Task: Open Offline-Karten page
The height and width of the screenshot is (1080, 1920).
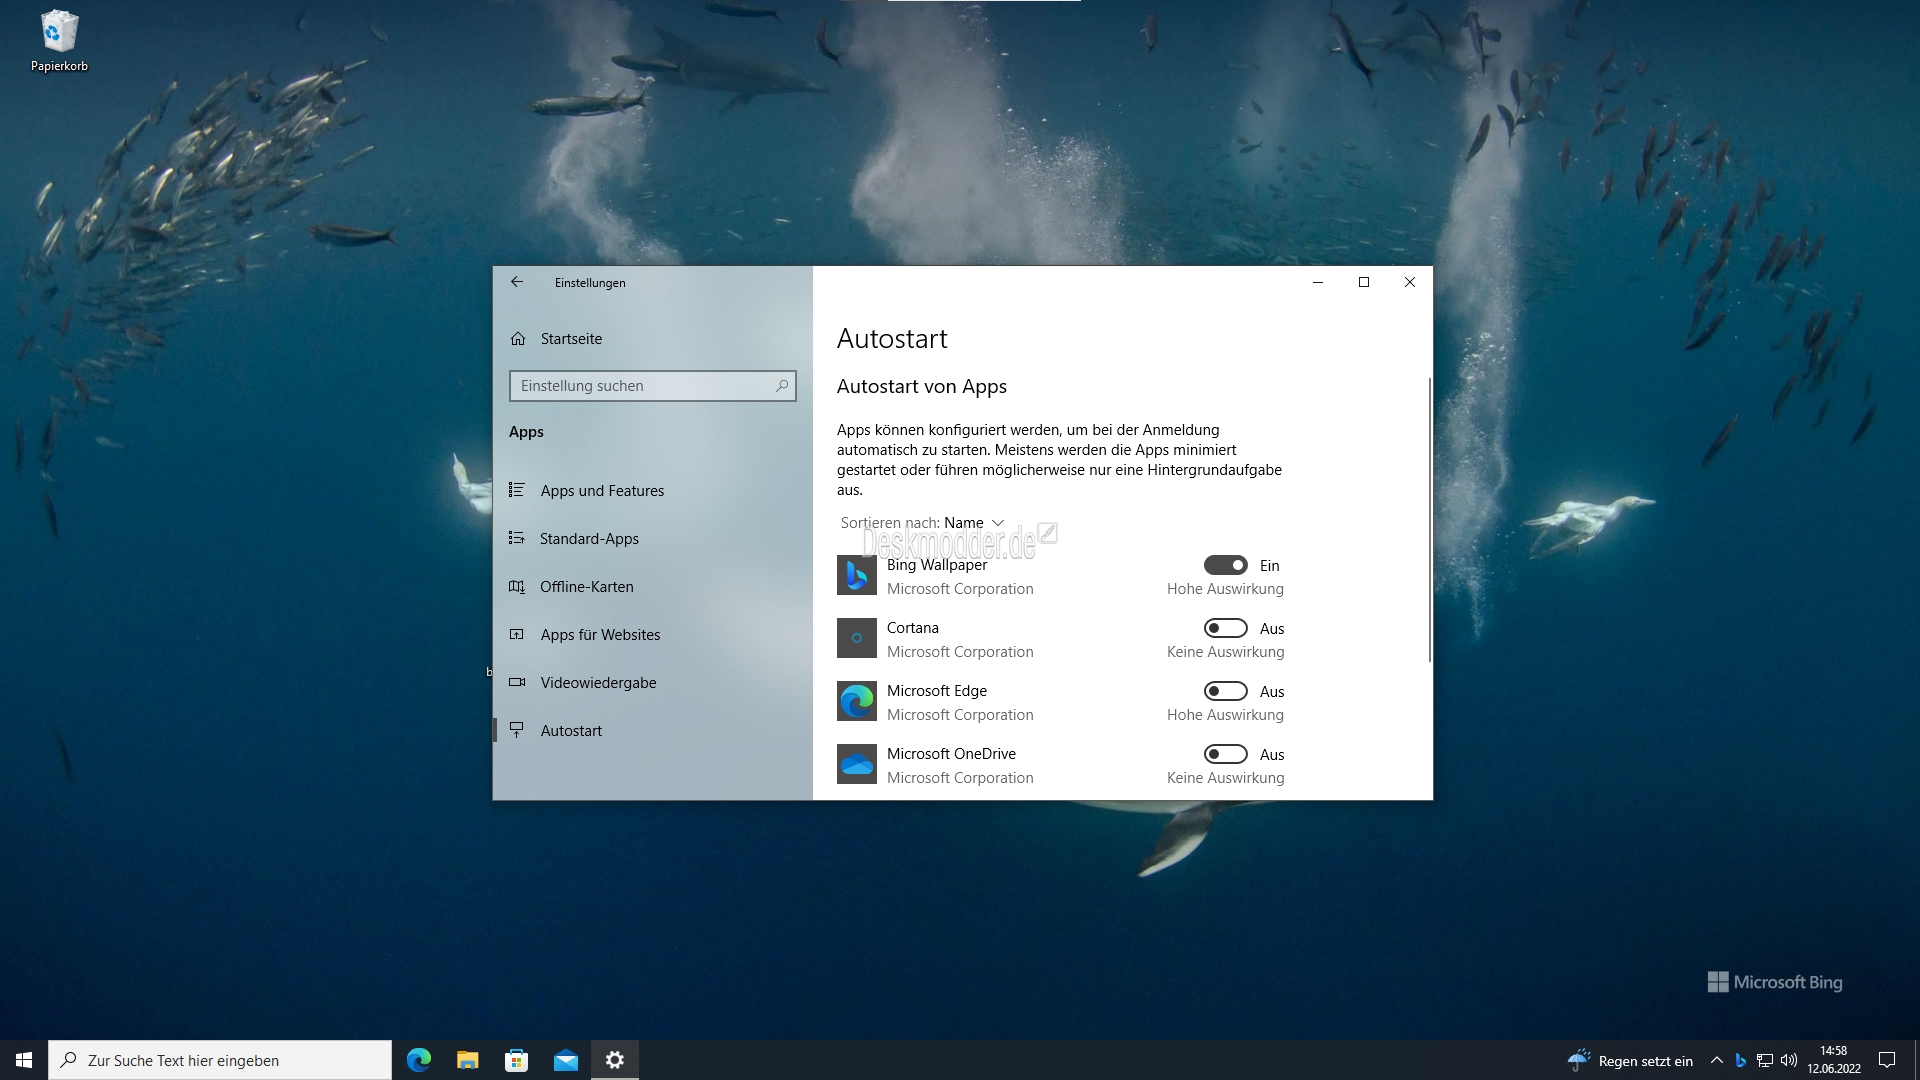Action: coord(653,587)
